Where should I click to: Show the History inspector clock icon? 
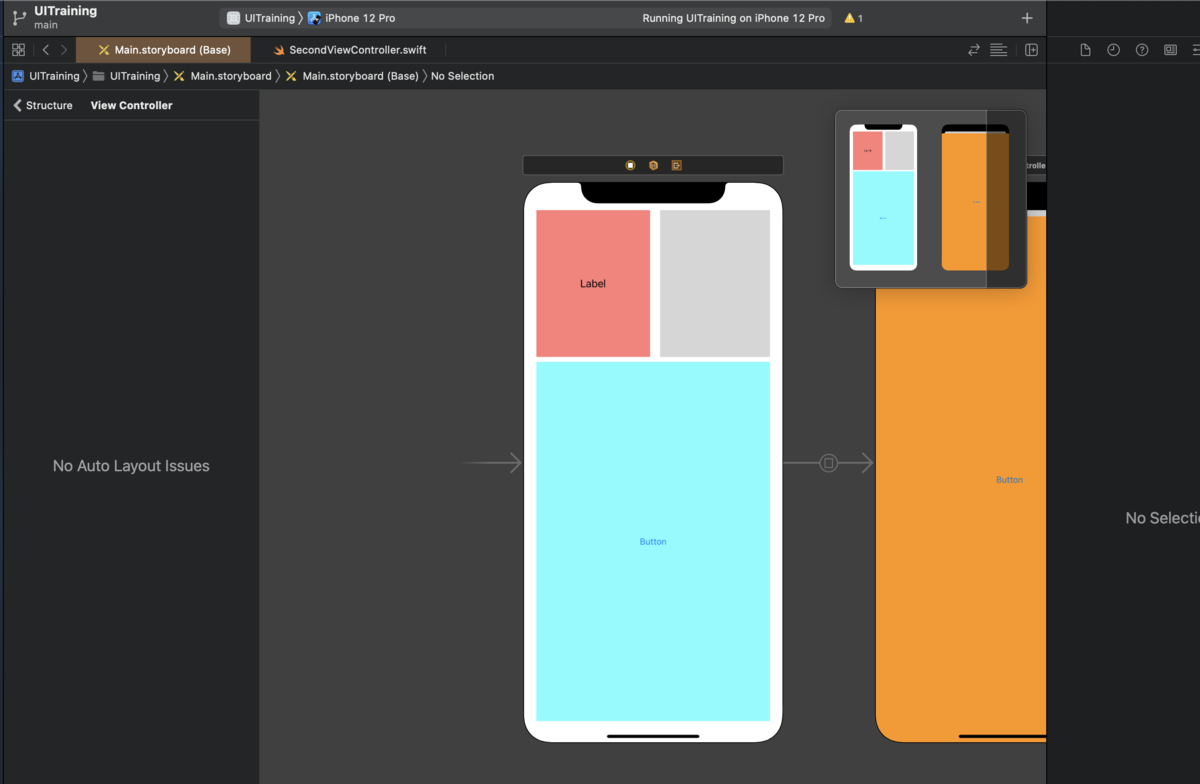click(x=1113, y=50)
